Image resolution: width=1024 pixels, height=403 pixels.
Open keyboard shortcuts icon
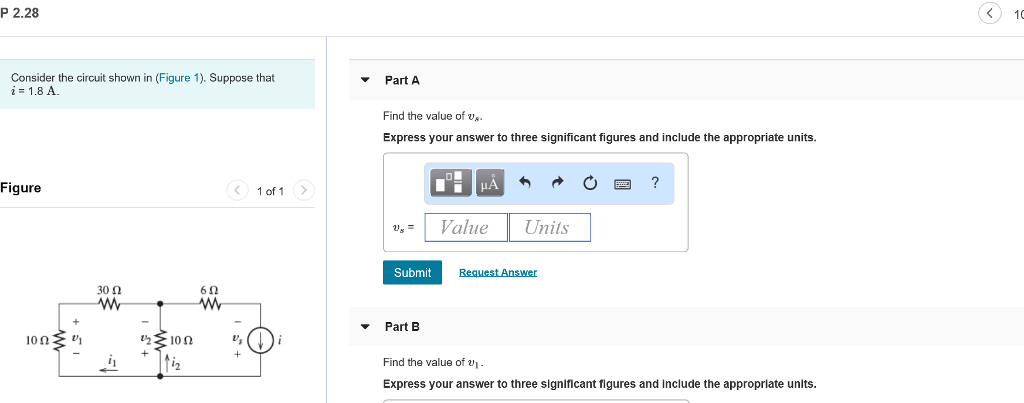click(622, 183)
